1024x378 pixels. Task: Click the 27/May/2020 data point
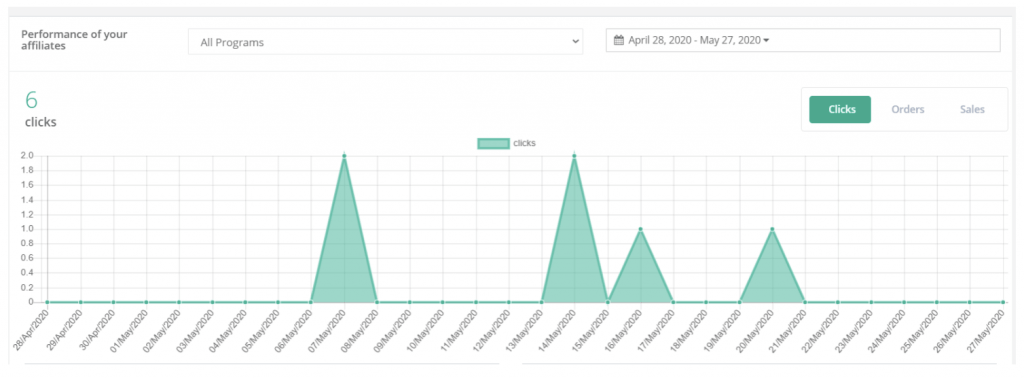[x=1002, y=302]
